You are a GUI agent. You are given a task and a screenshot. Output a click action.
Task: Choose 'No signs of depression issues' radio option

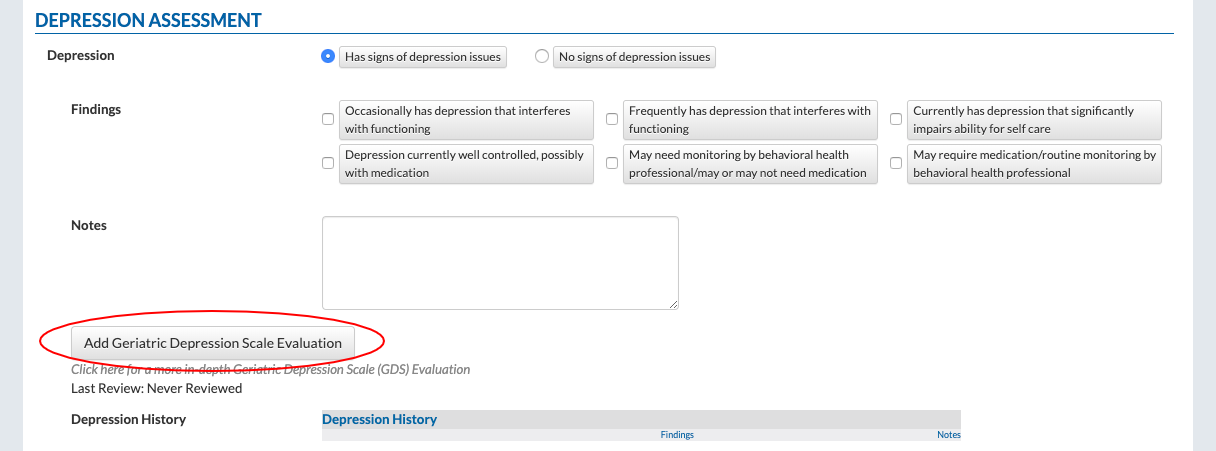(542, 57)
